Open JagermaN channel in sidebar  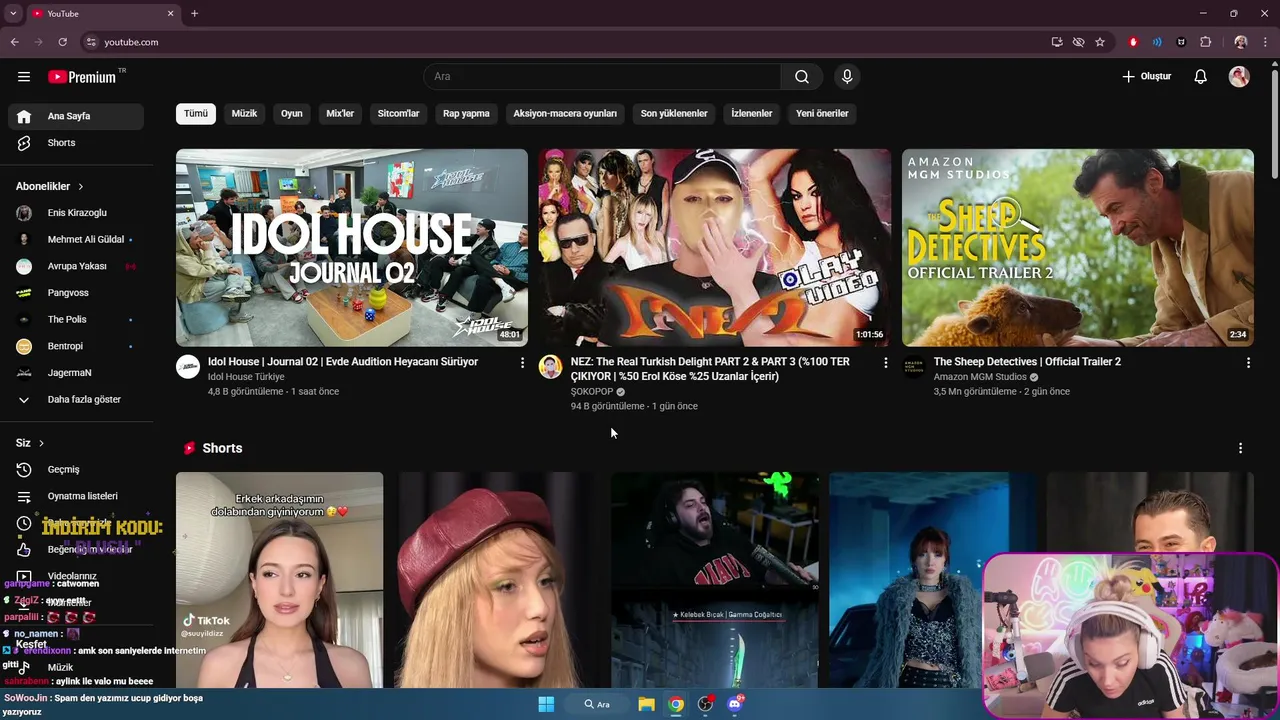pos(76,373)
